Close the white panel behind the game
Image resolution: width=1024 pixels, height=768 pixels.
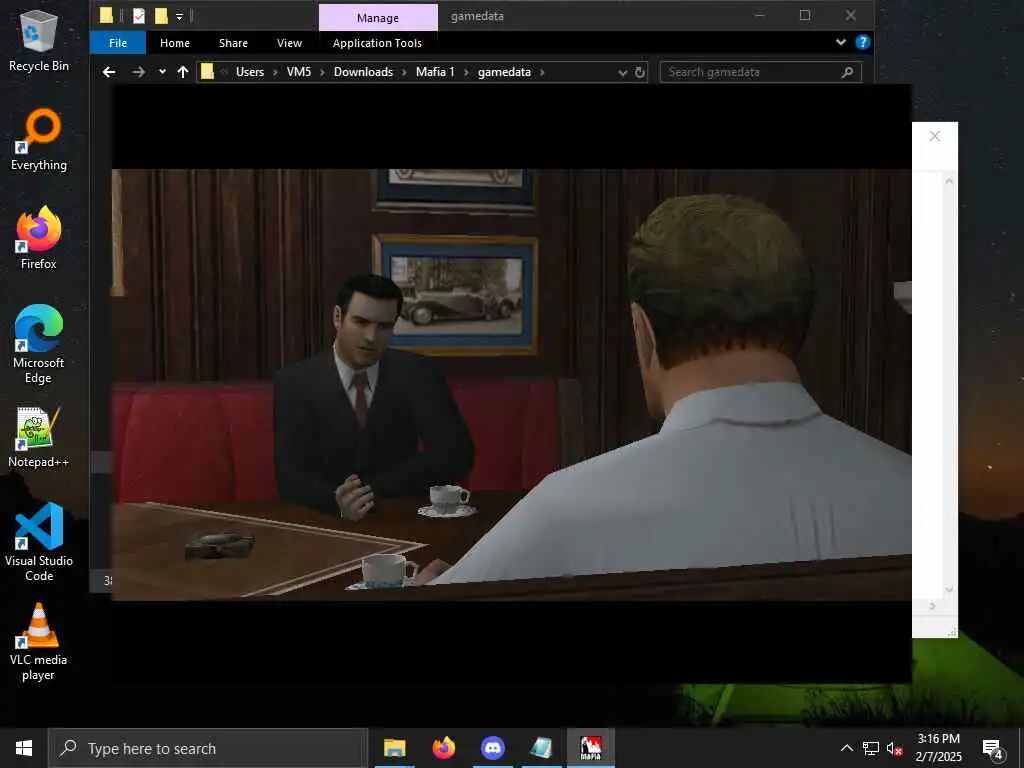pyautogui.click(x=935, y=136)
